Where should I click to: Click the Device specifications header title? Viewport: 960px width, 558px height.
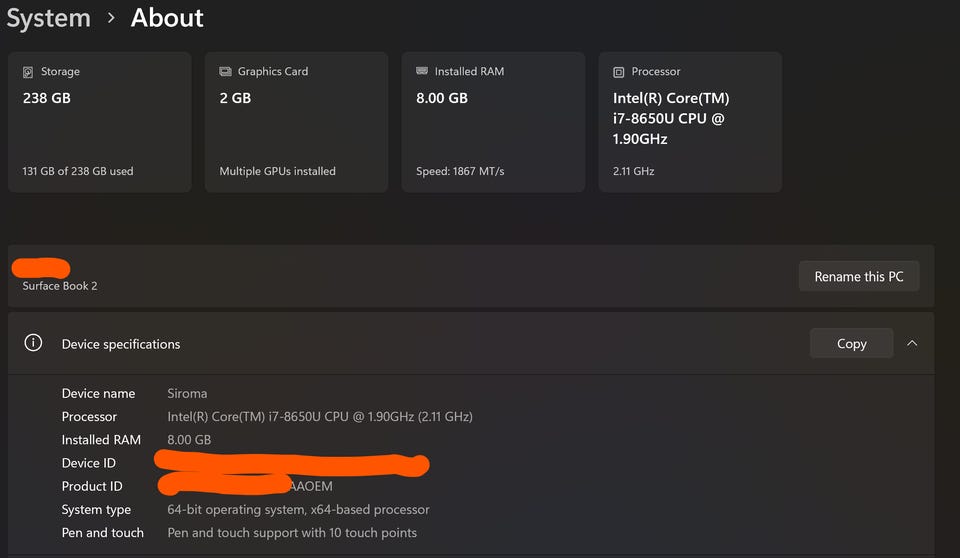tap(121, 344)
